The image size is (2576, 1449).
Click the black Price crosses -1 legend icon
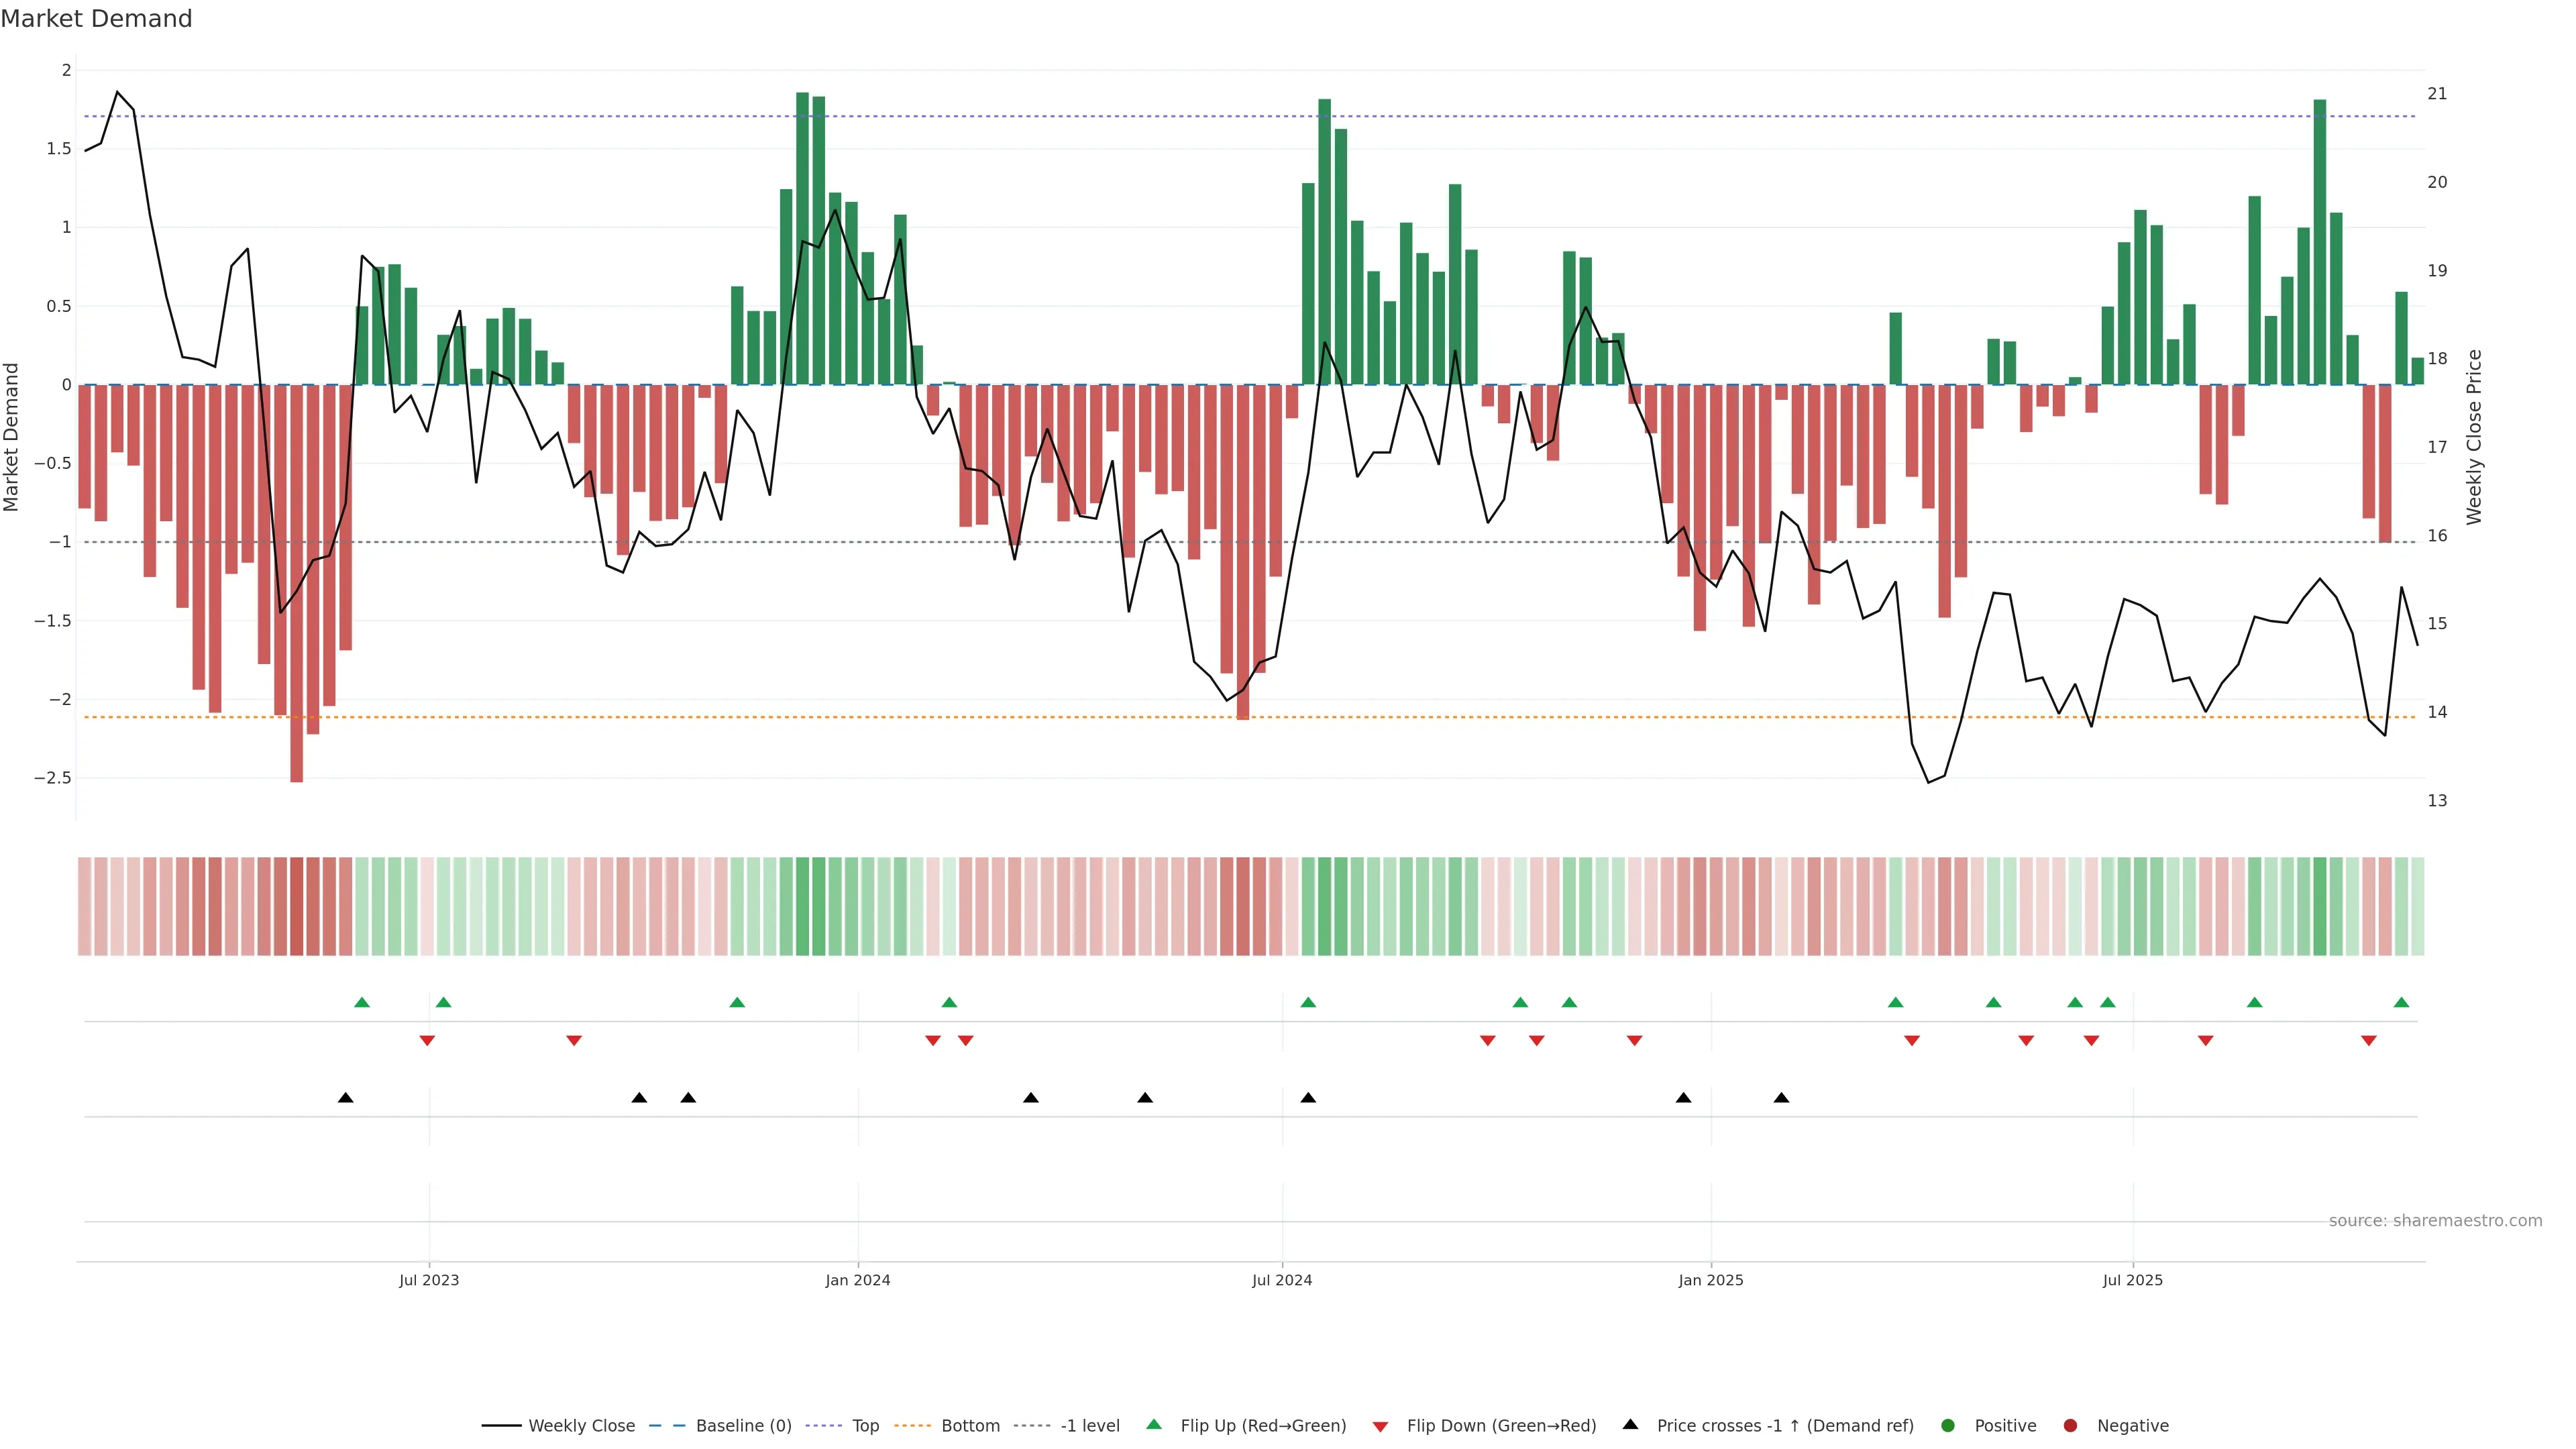point(1630,1424)
